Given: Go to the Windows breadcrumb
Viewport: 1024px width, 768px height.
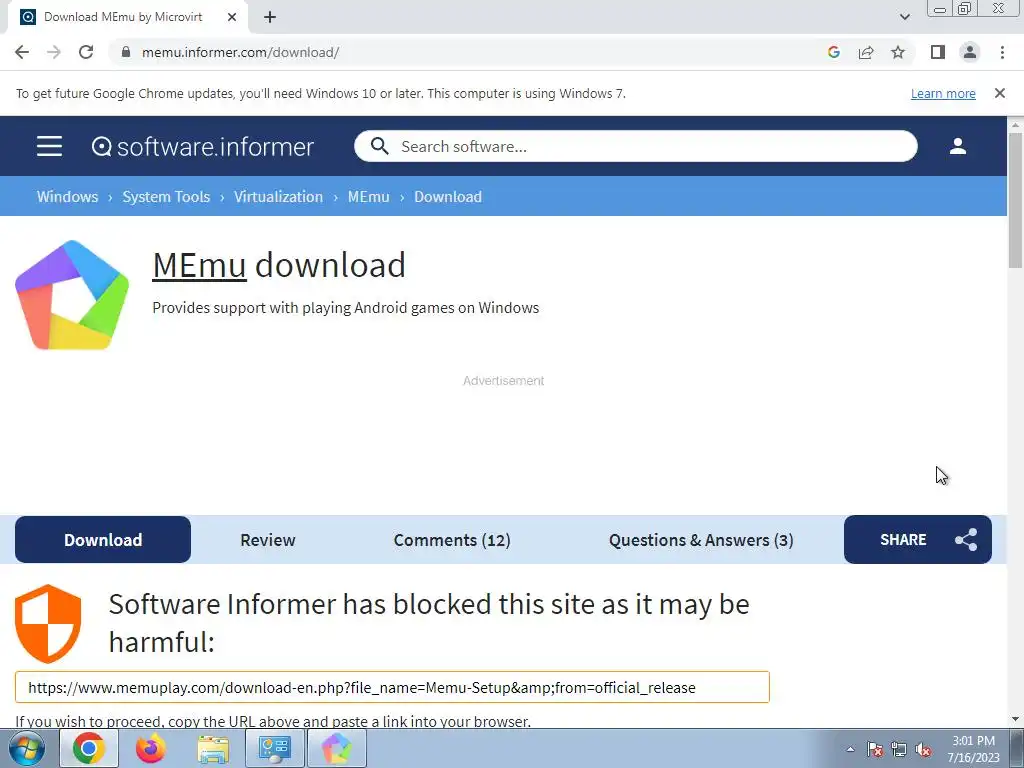Looking at the screenshot, I should tap(67, 197).
